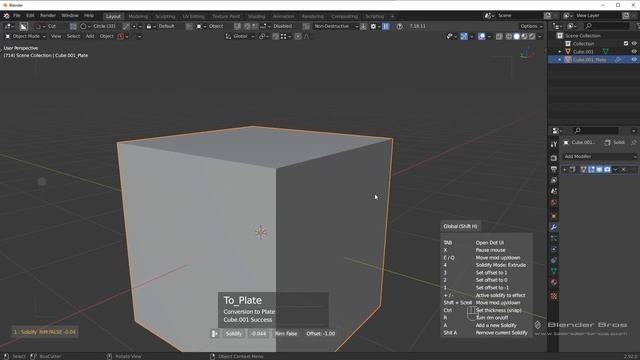Viewport: 640px width, 360px height.
Task: Click the outliner search field
Action: click(x=607, y=26)
